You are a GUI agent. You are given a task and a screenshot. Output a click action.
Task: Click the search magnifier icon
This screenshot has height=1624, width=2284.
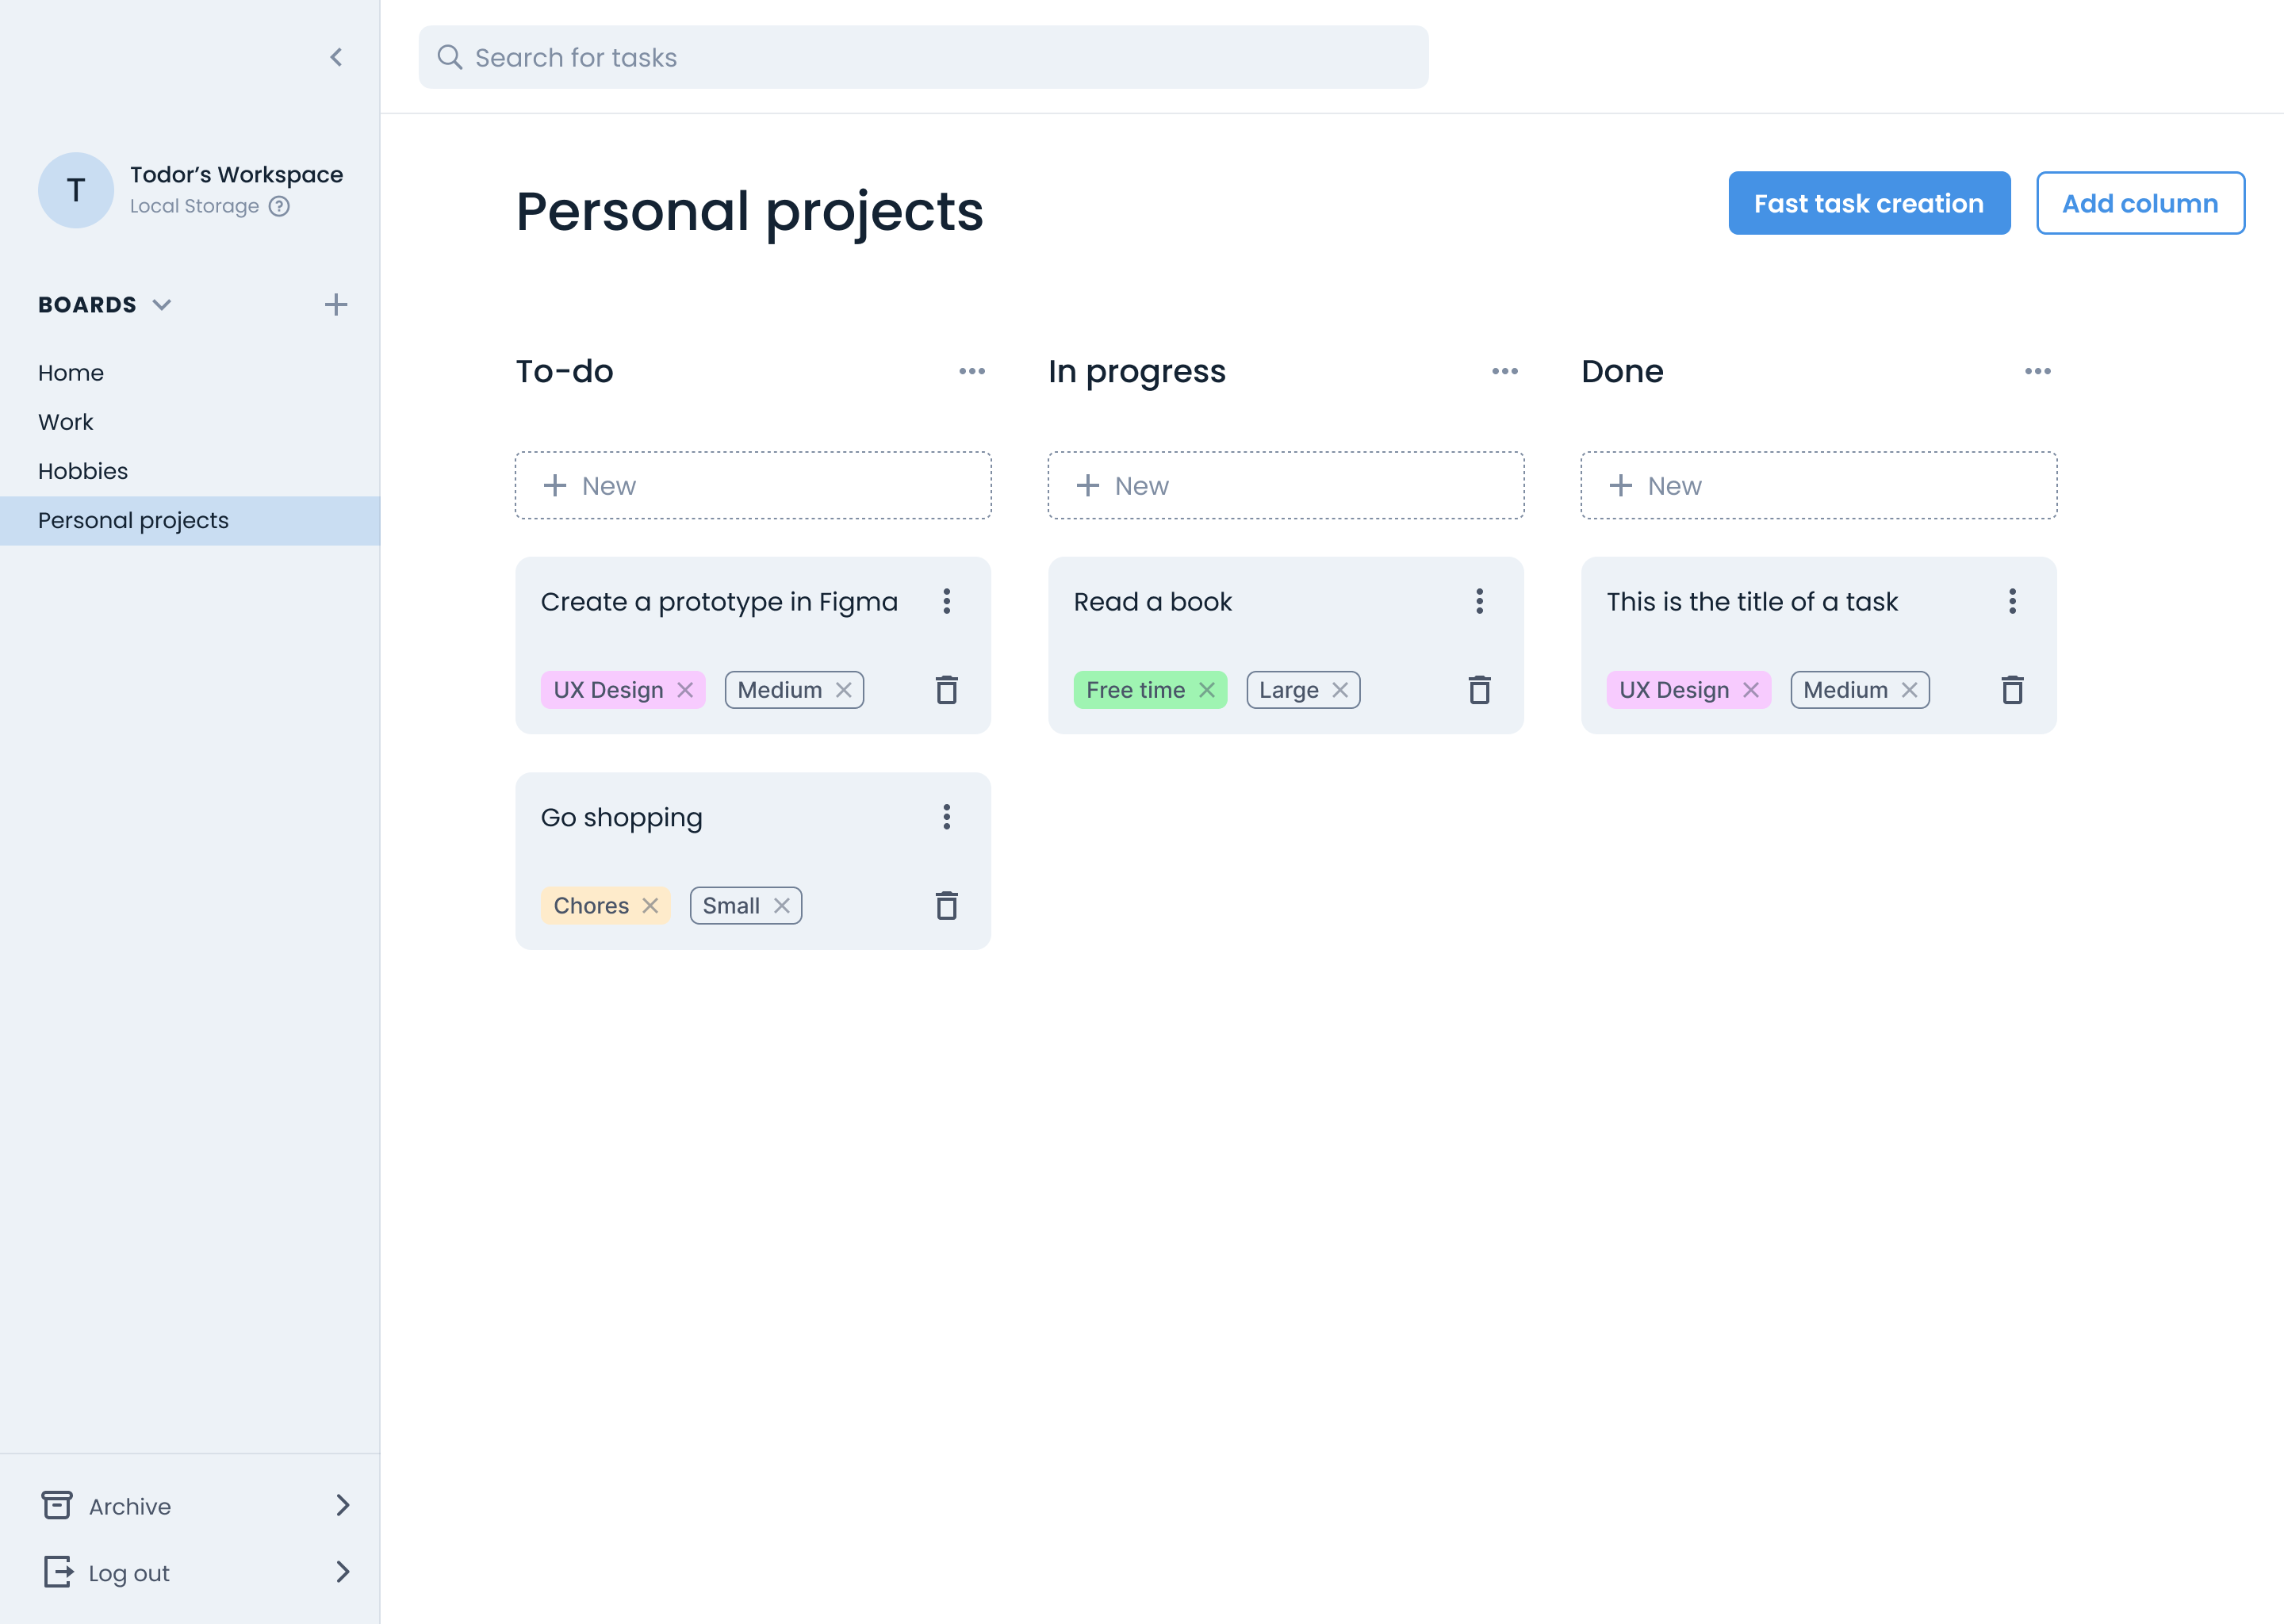click(x=450, y=57)
